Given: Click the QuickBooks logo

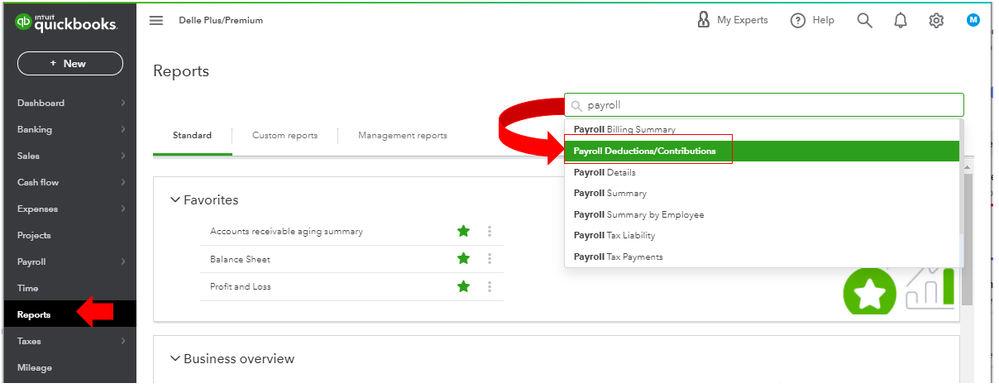Looking at the screenshot, I should pos(66,23).
